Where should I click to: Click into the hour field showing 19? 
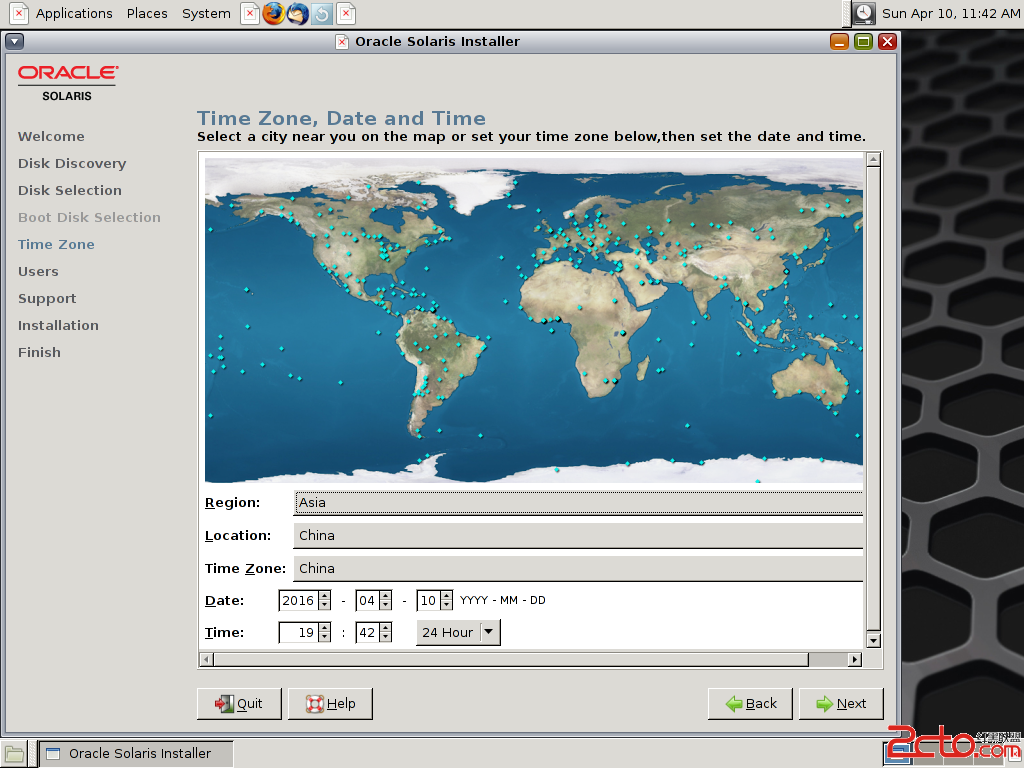click(298, 632)
